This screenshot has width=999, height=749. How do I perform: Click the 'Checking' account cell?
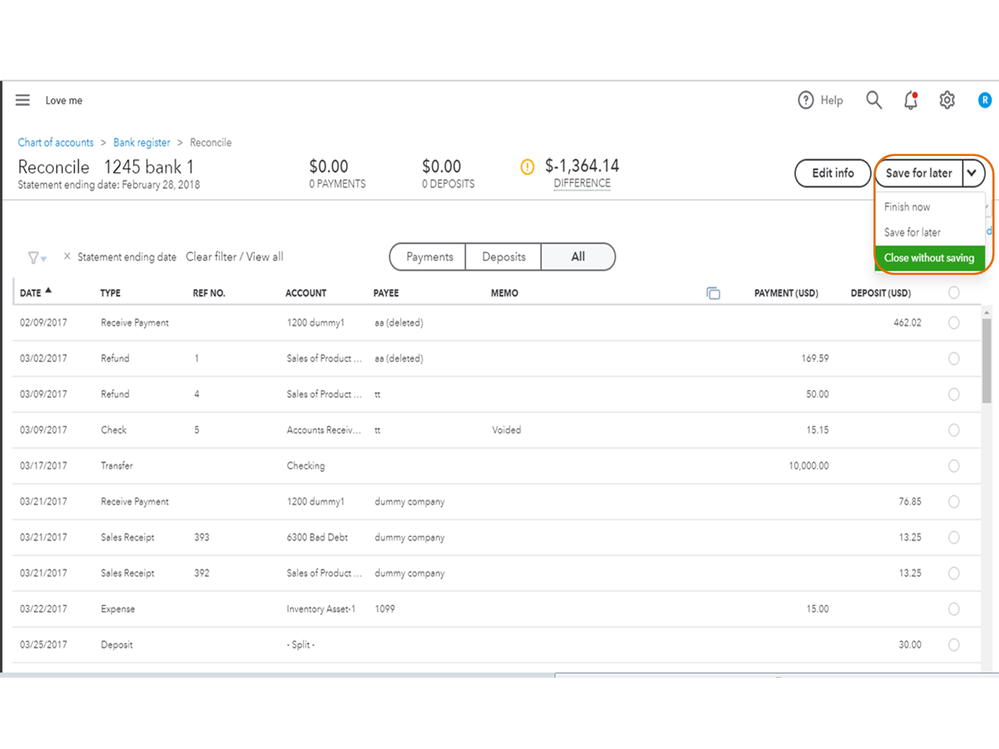point(306,466)
